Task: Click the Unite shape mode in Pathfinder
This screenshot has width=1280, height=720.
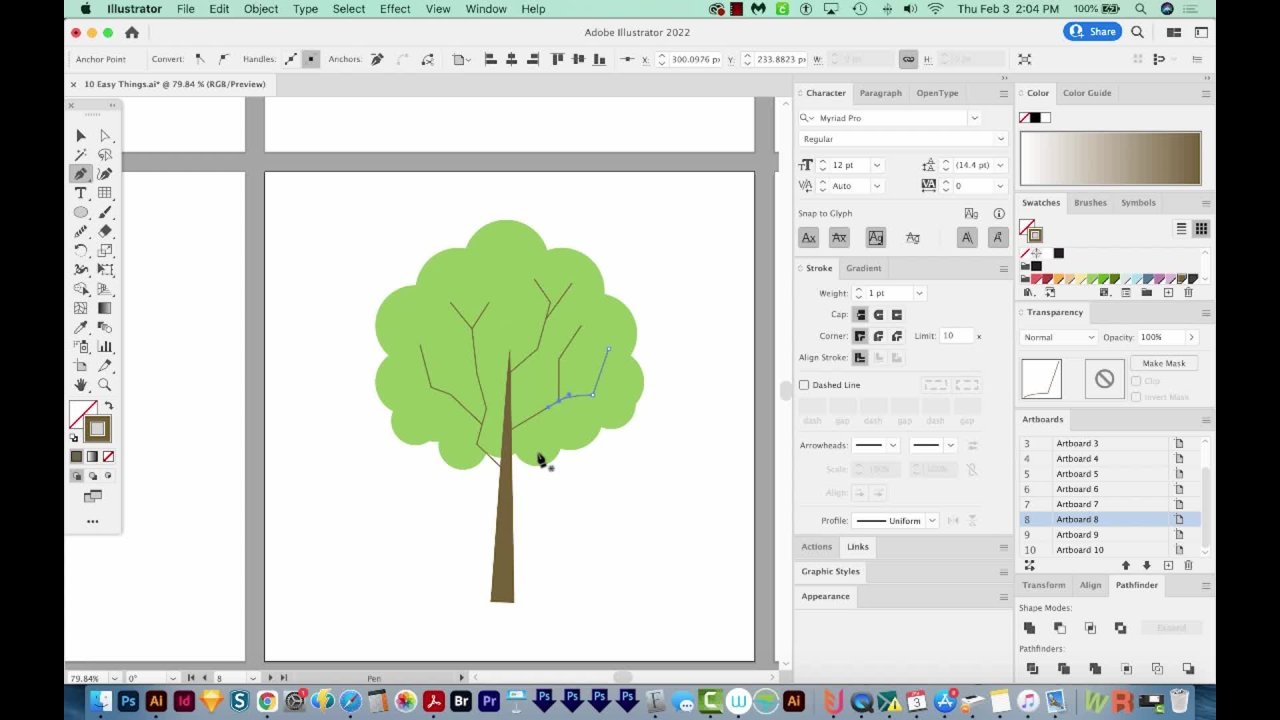Action: click(x=1029, y=628)
